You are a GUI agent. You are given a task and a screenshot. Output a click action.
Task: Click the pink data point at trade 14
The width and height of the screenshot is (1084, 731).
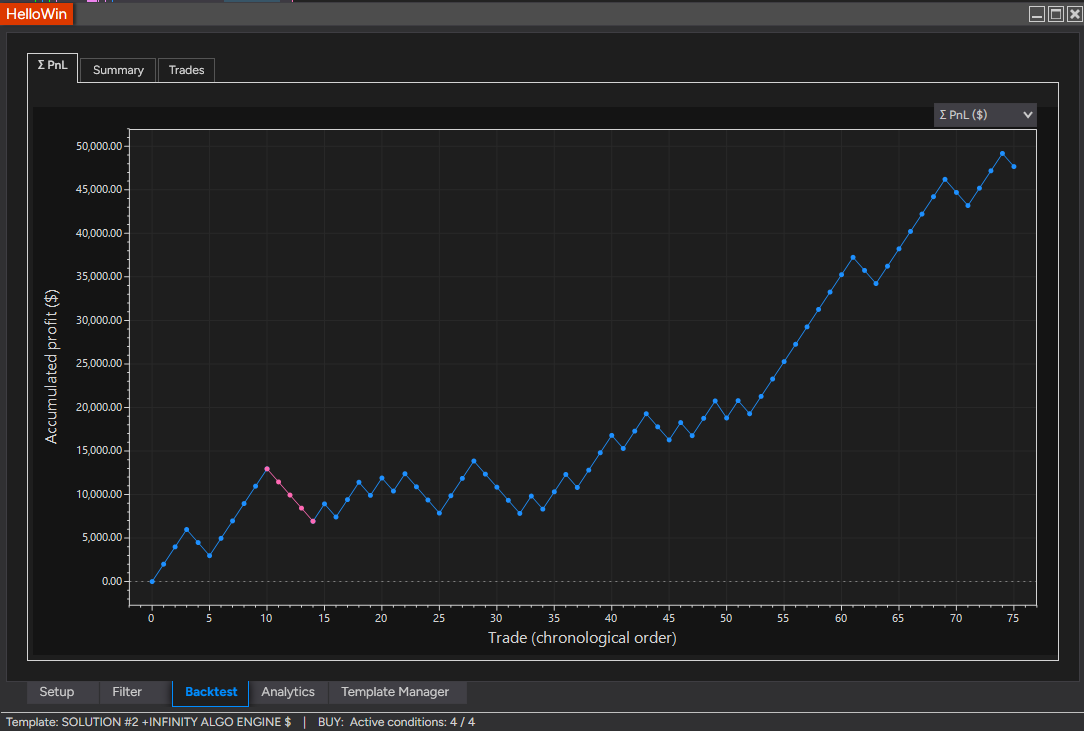313,521
